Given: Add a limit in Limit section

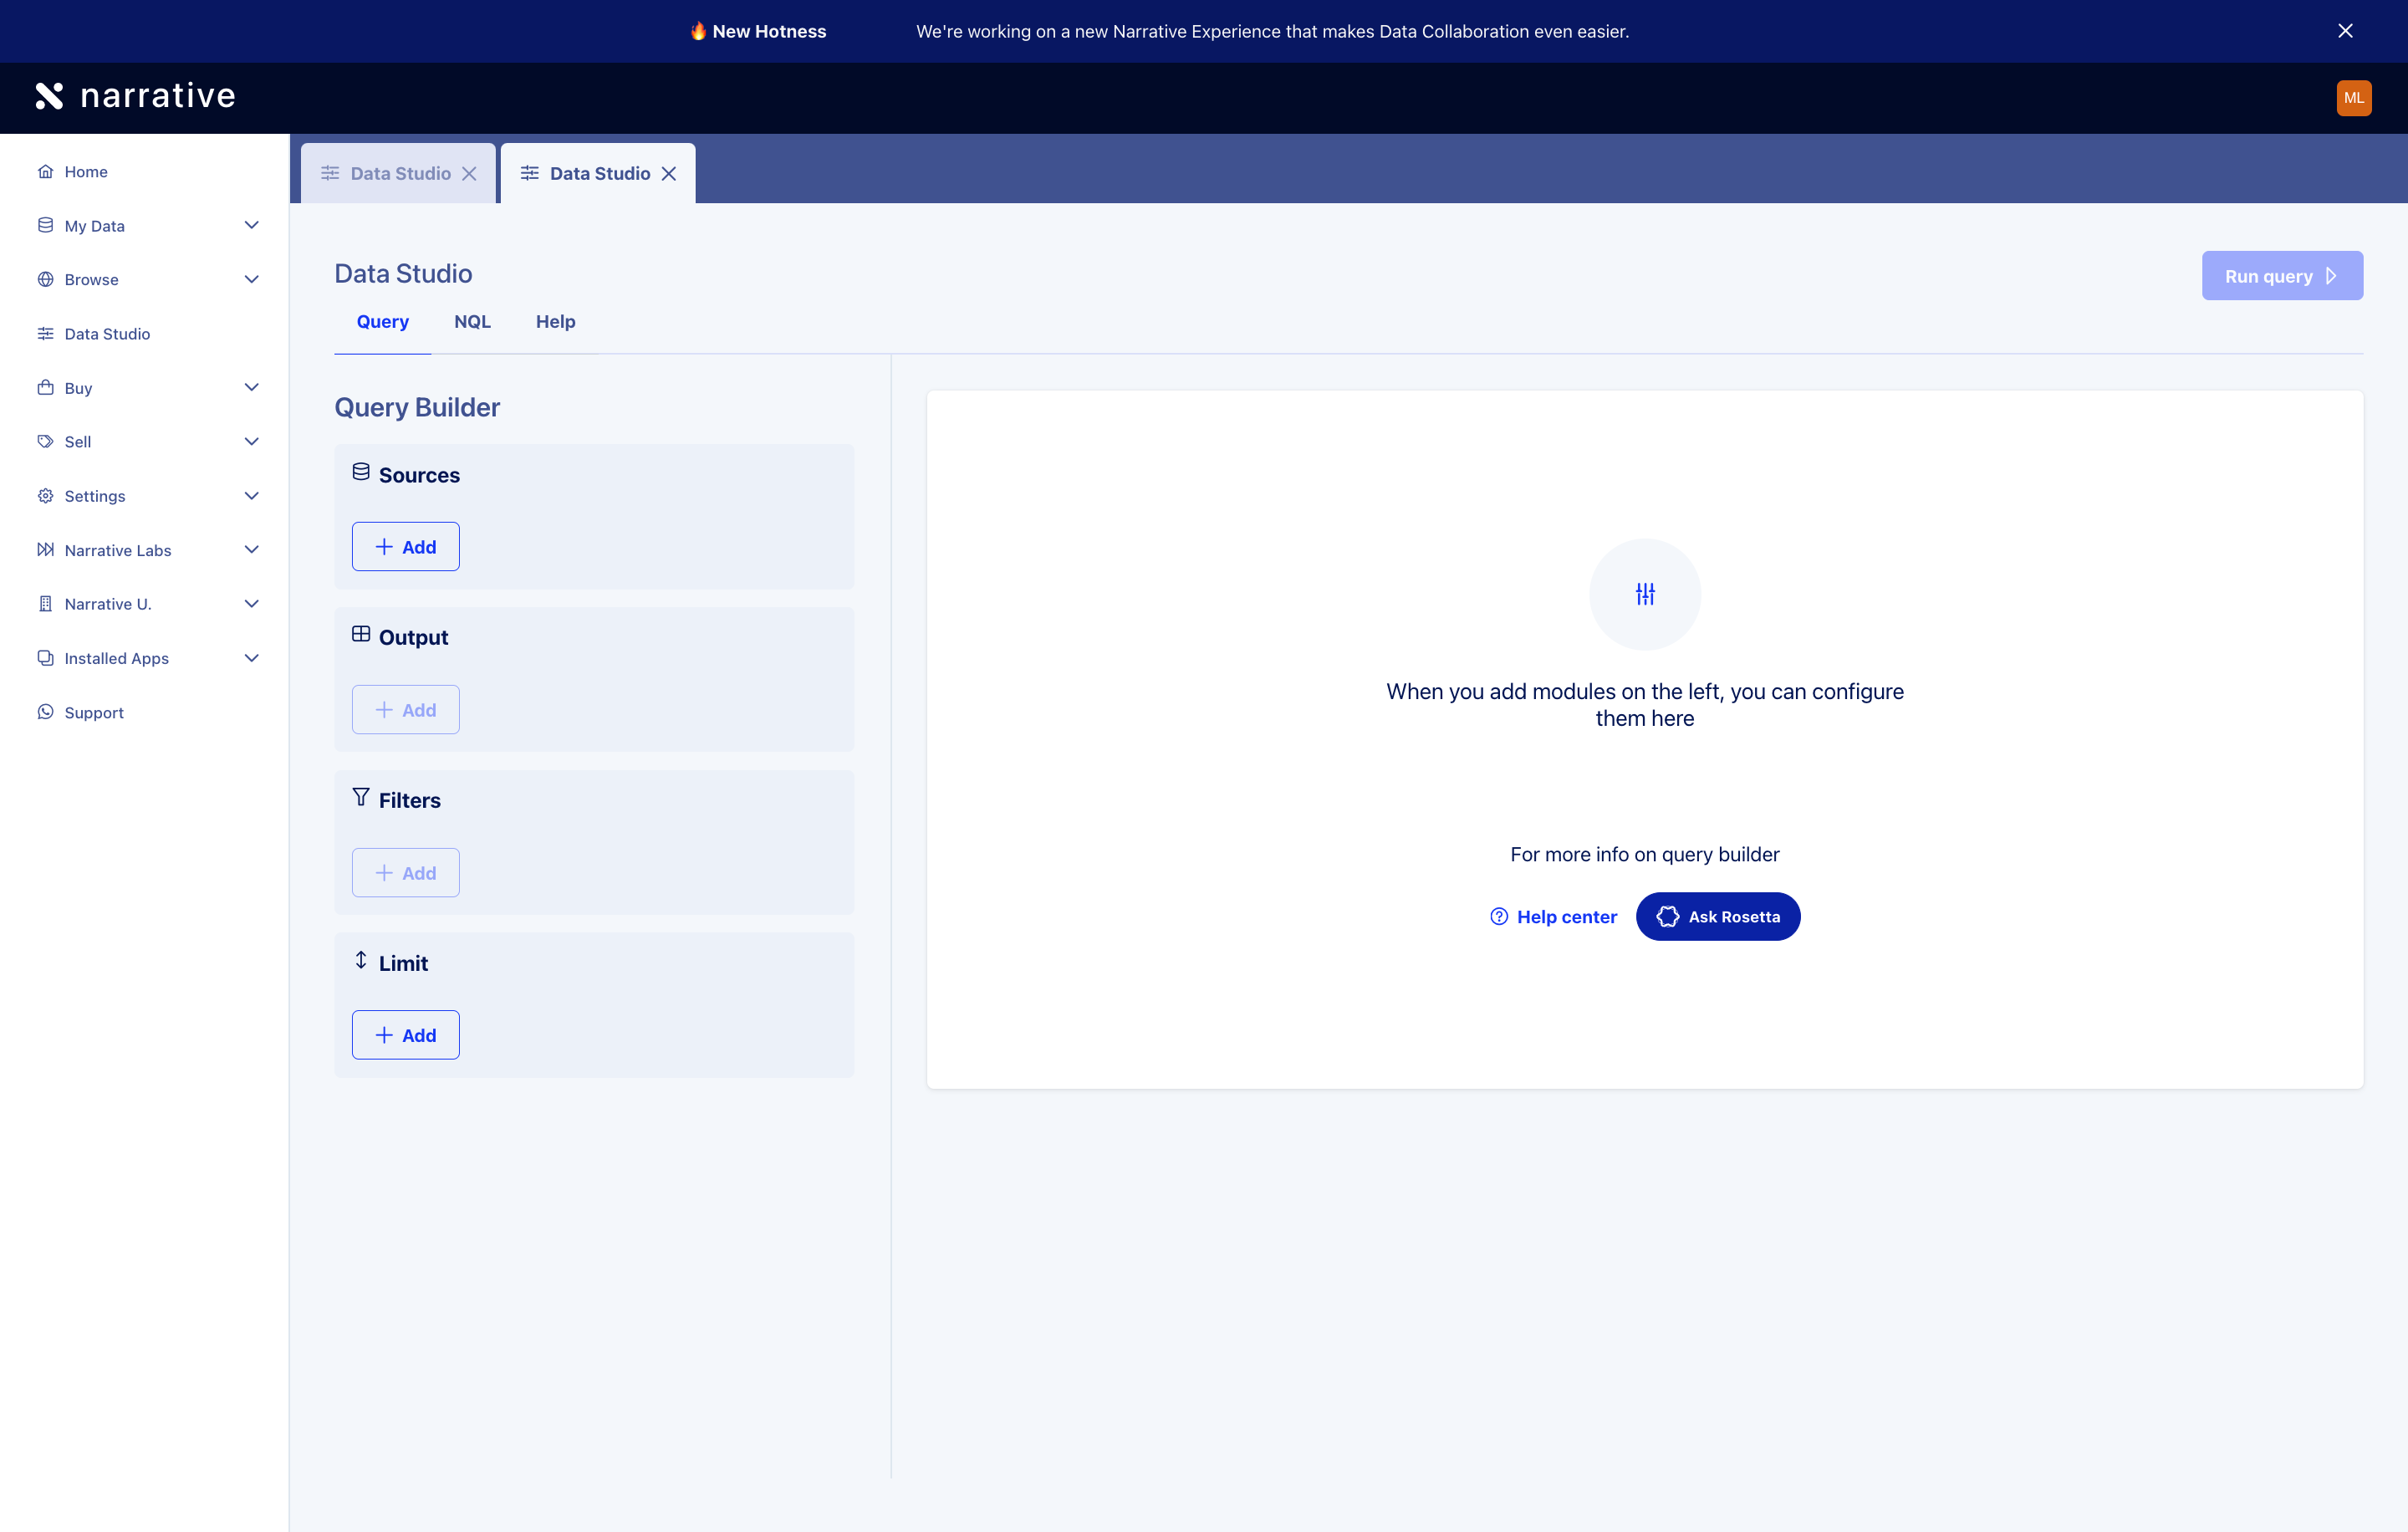Looking at the screenshot, I should [405, 1035].
